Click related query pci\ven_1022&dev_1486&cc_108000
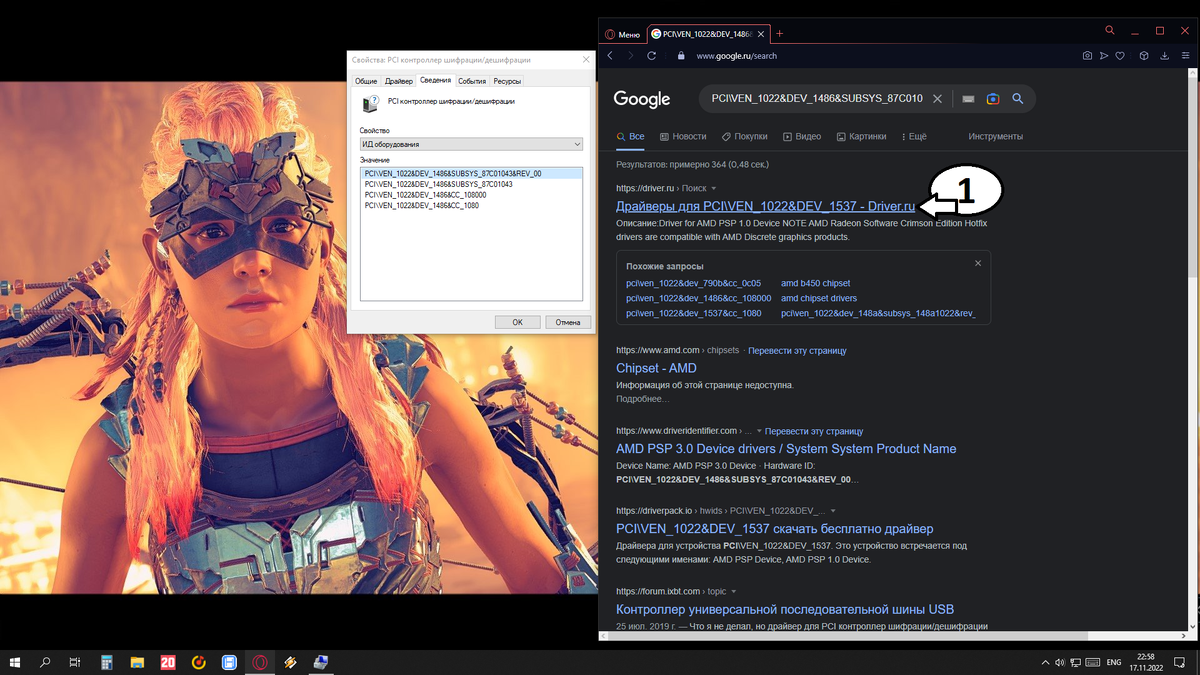This screenshot has height=675, width=1200. 699,298
